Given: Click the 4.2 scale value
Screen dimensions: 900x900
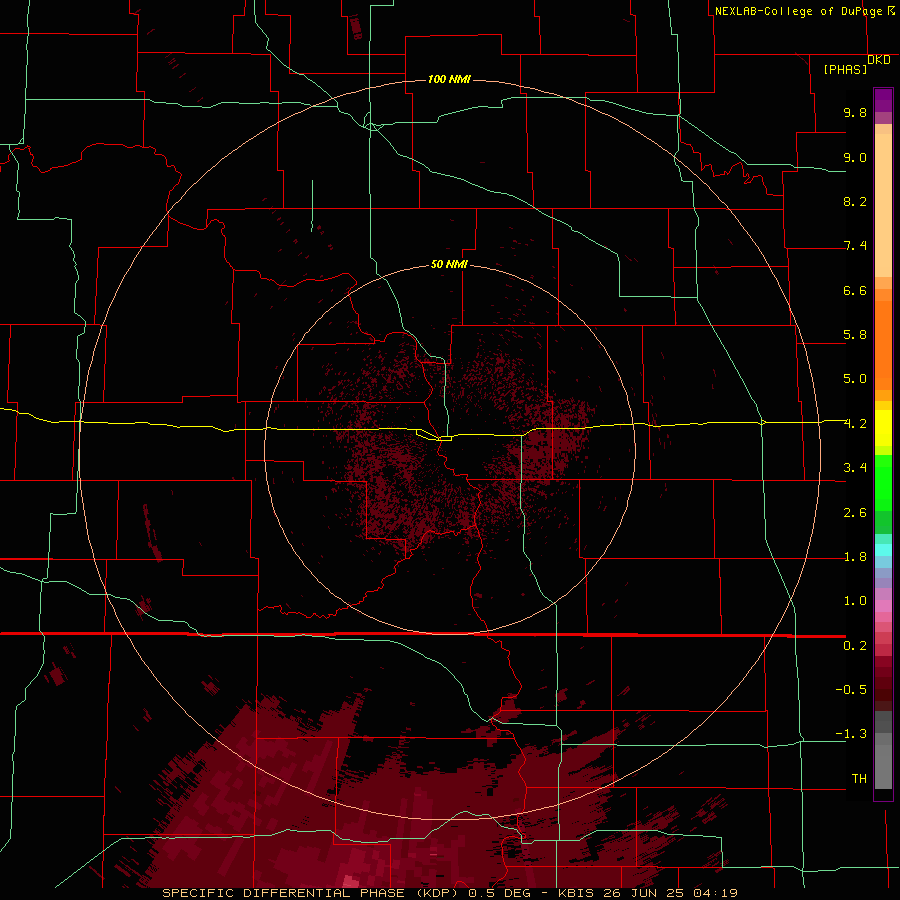Looking at the screenshot, I should pyautogui.click(x=855, y=424).
